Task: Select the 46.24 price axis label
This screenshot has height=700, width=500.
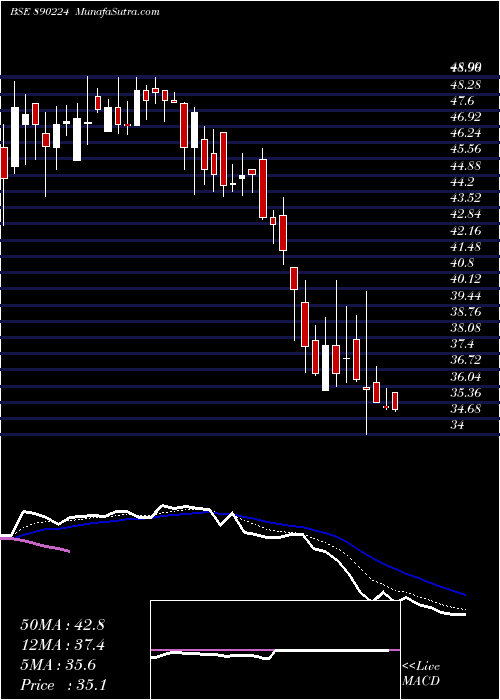Action: pos(466,133)
